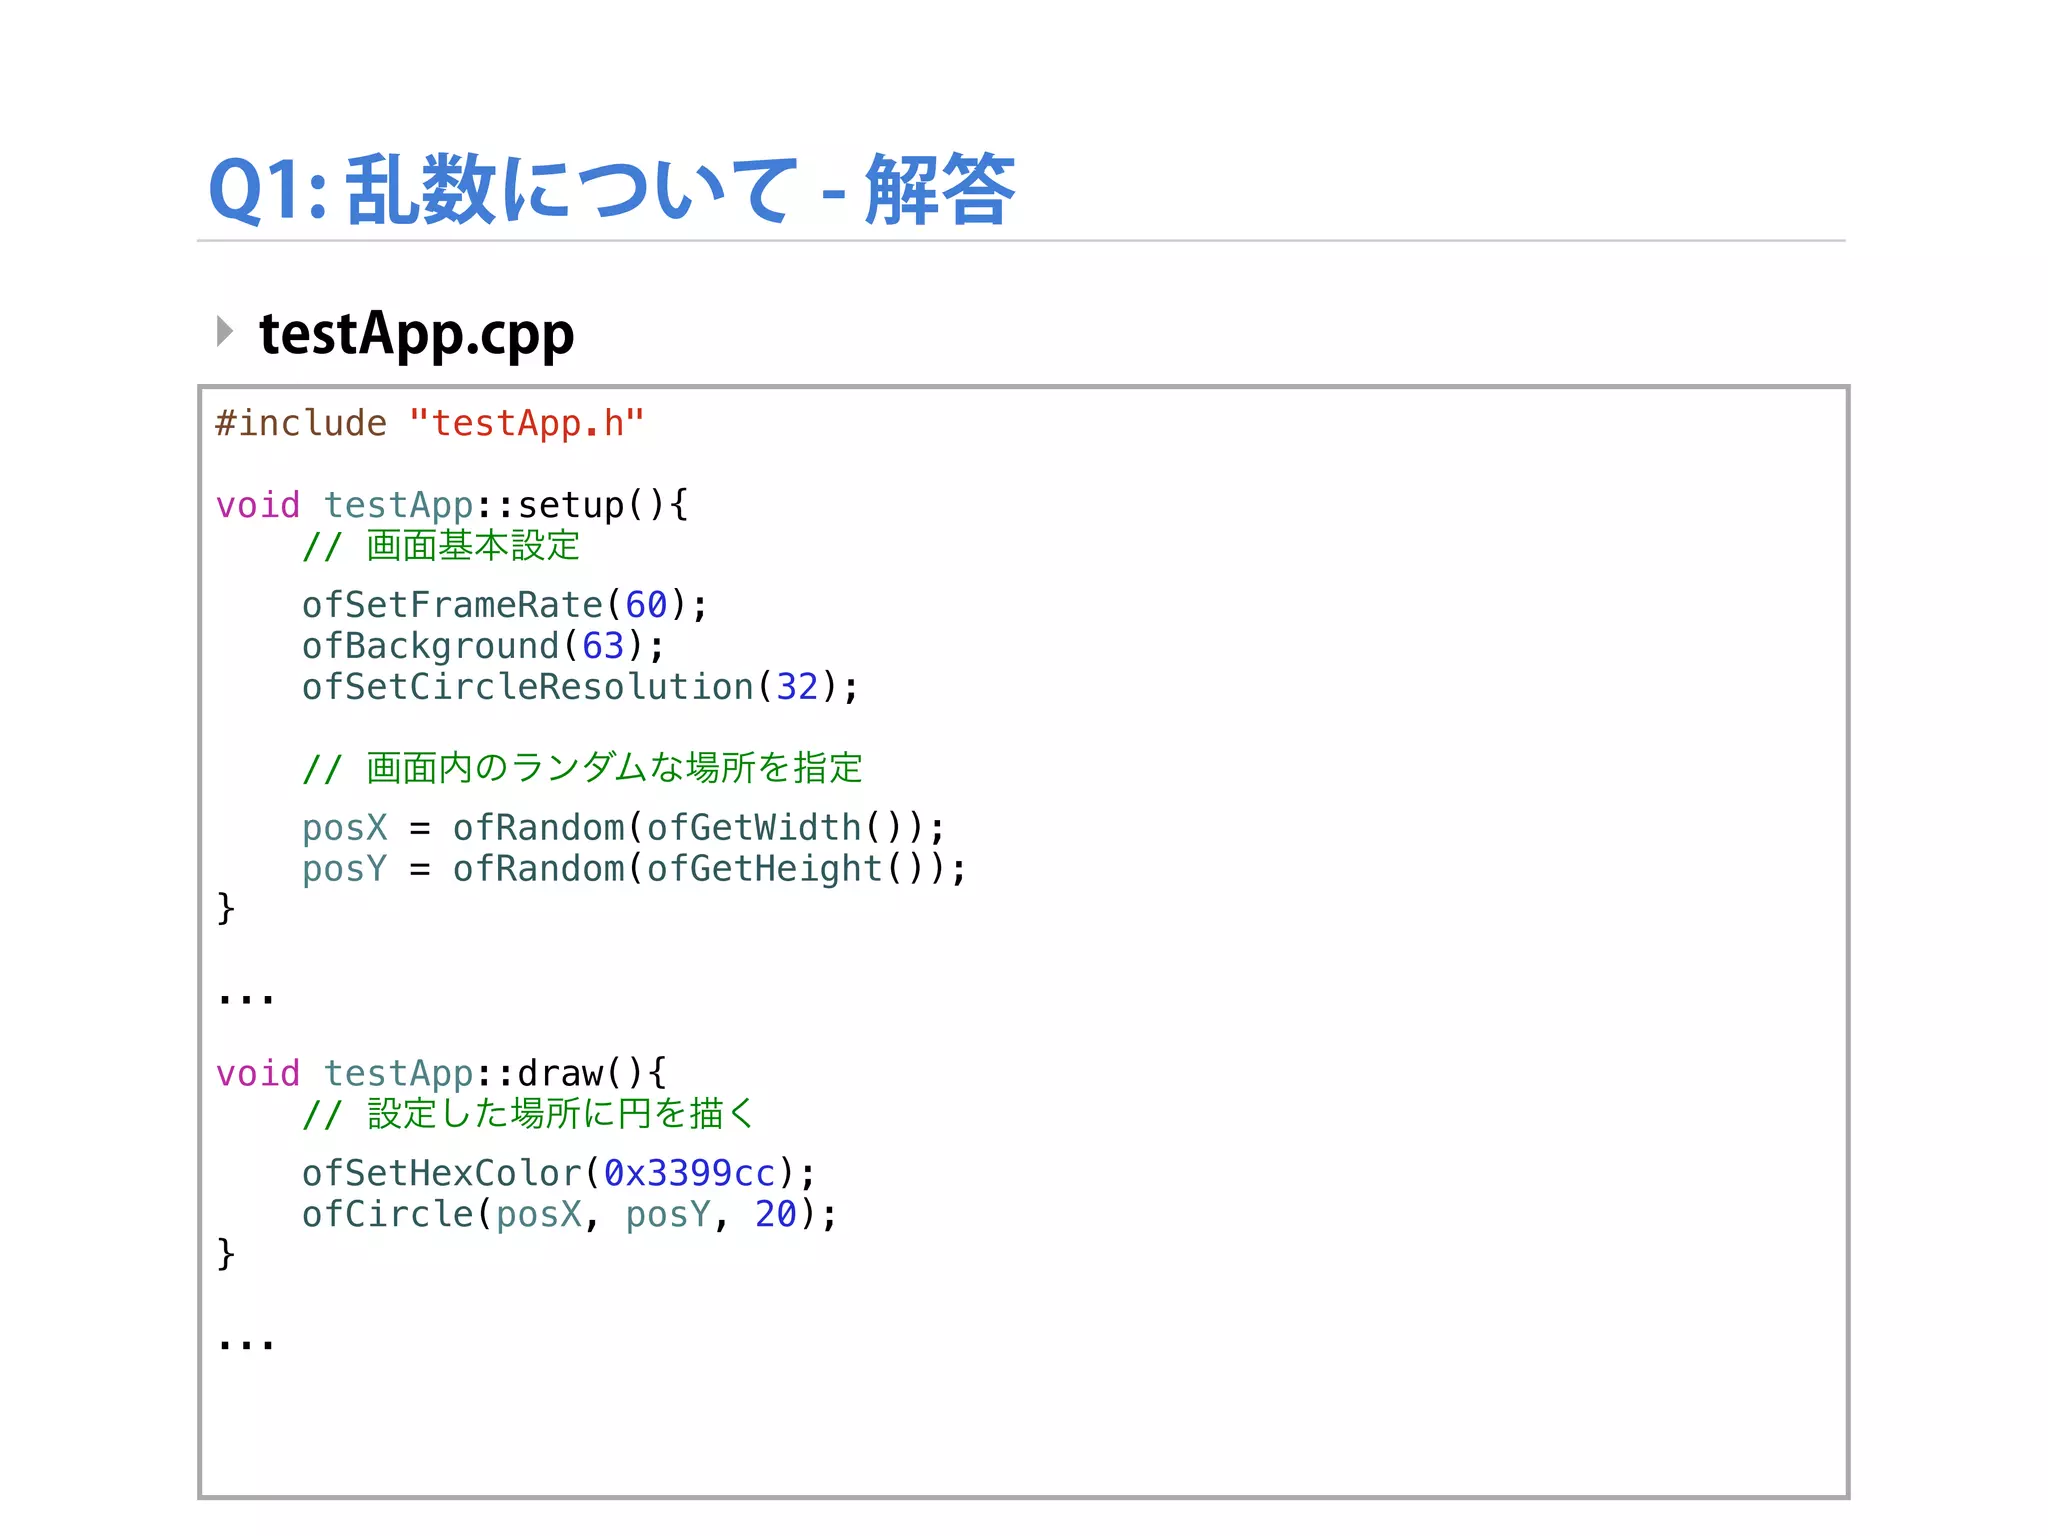Click the triangle bullet beside testApp.cpp

pos(225,331)
